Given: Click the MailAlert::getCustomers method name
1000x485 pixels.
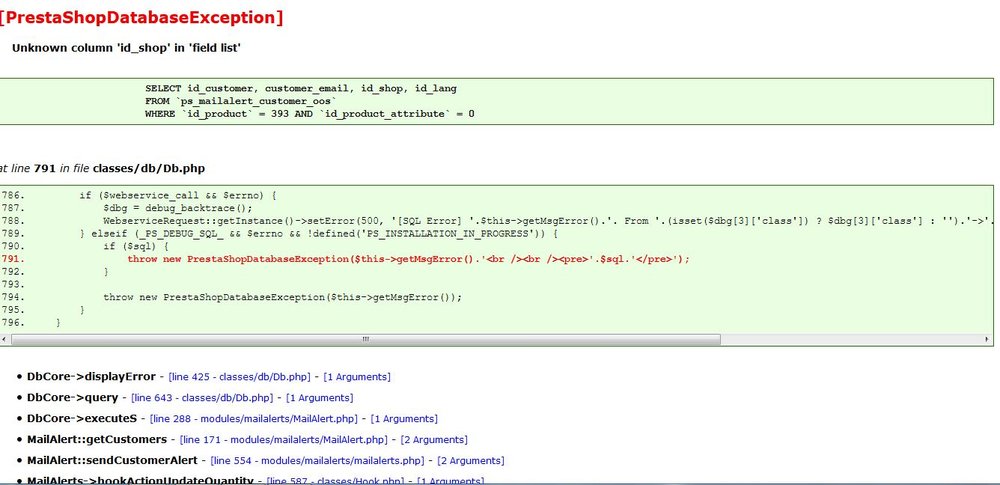Looking at the screenshot, I should [97, 440].
